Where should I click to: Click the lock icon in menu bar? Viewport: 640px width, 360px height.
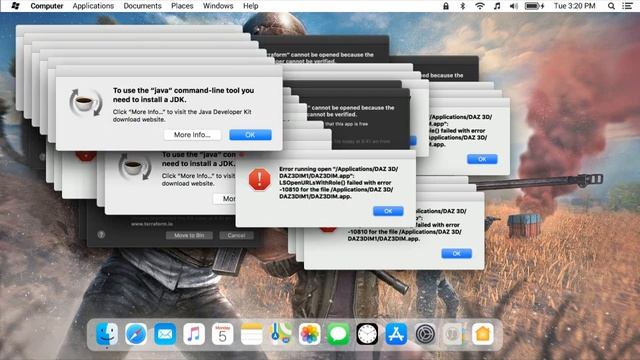point(446,6)
